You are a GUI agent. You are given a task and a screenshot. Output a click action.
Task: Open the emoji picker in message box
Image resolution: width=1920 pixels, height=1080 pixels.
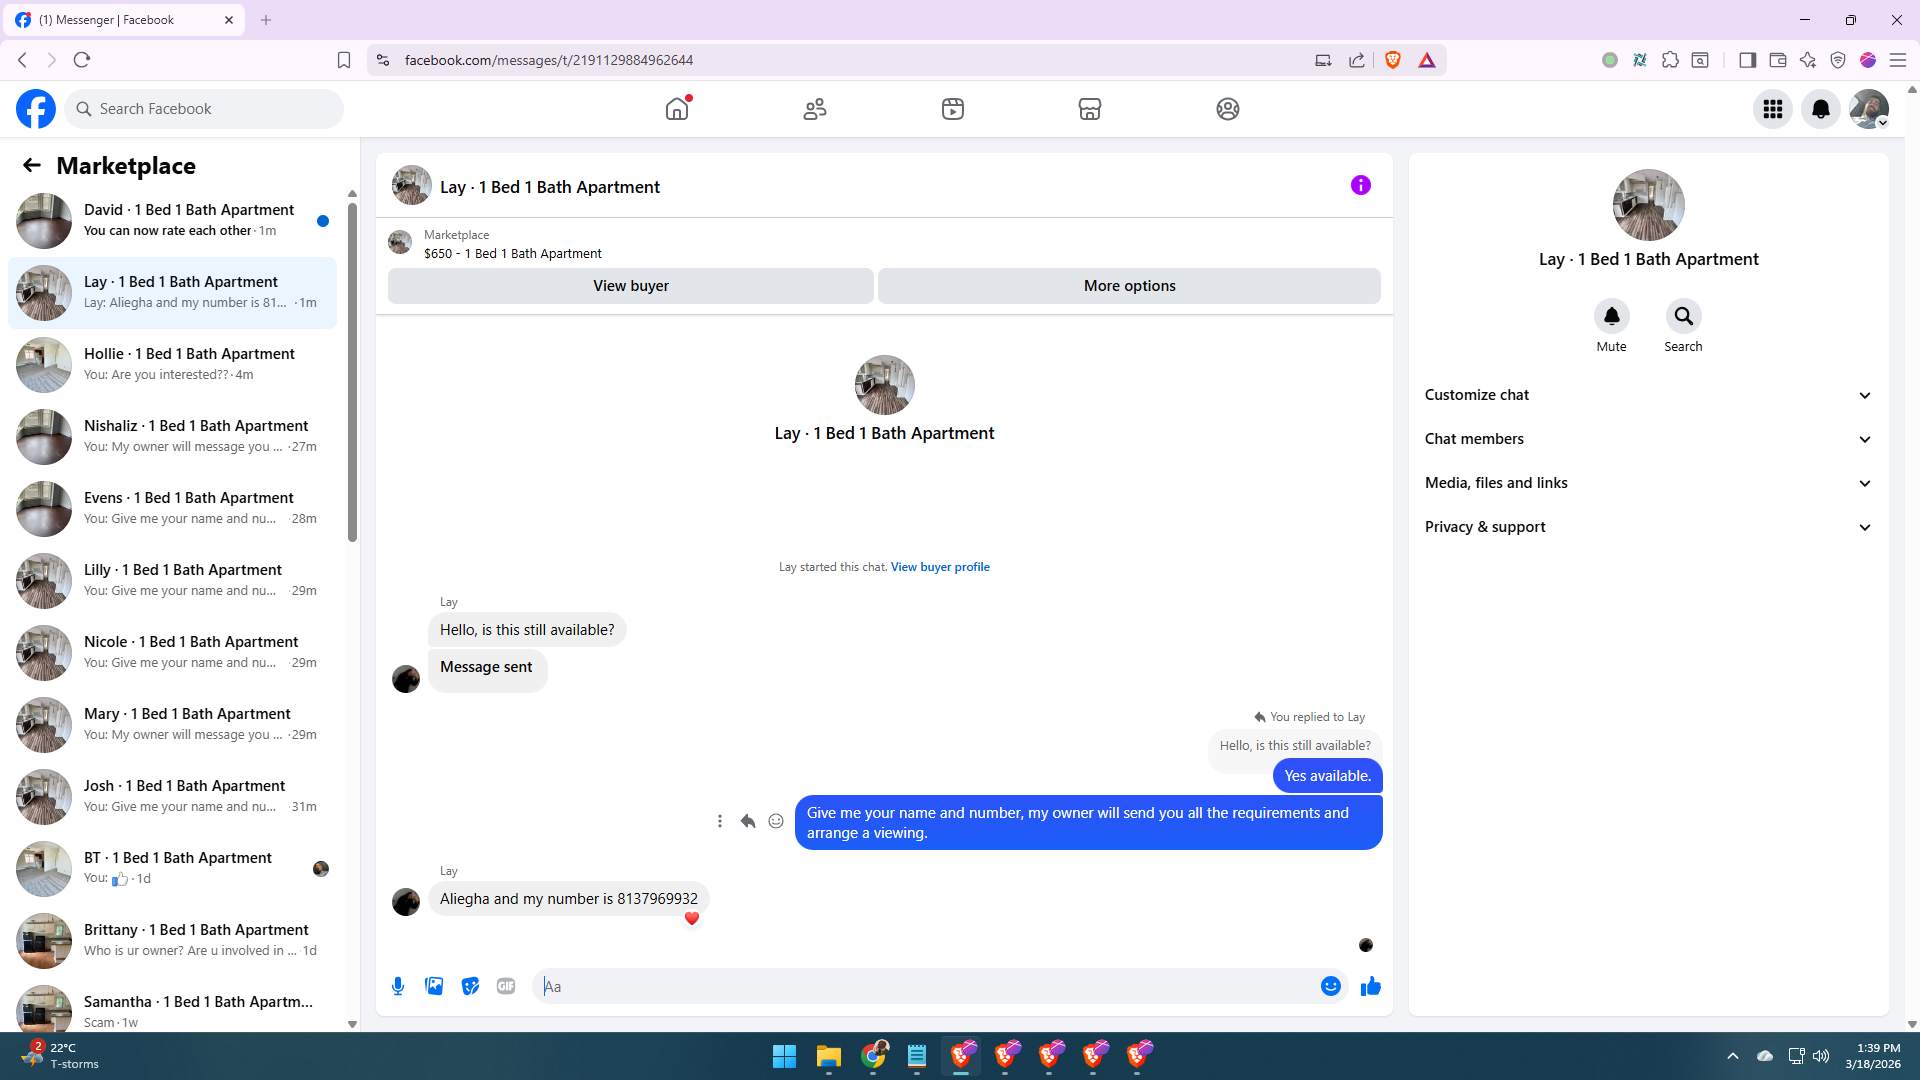pyautogui.click(x=1330, y=986)
